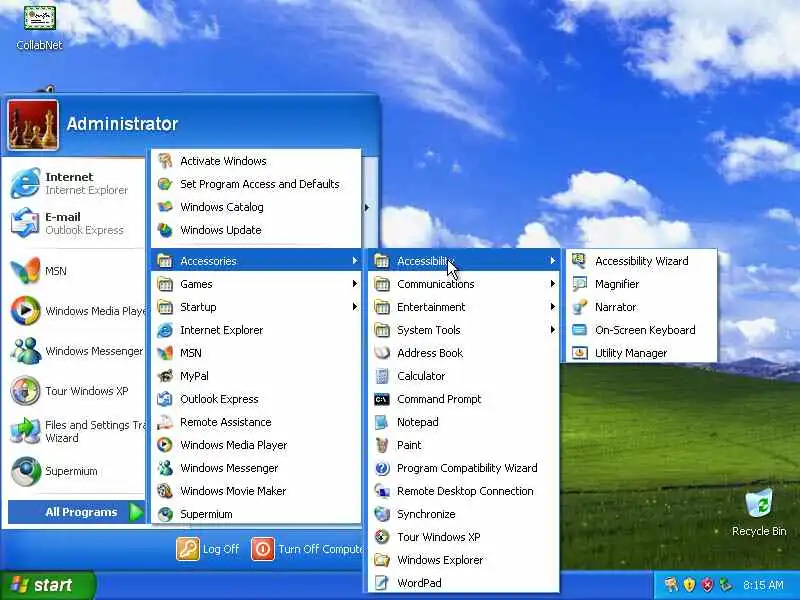Open the Address Book icon
800x600 pixels.
(382, 353)
